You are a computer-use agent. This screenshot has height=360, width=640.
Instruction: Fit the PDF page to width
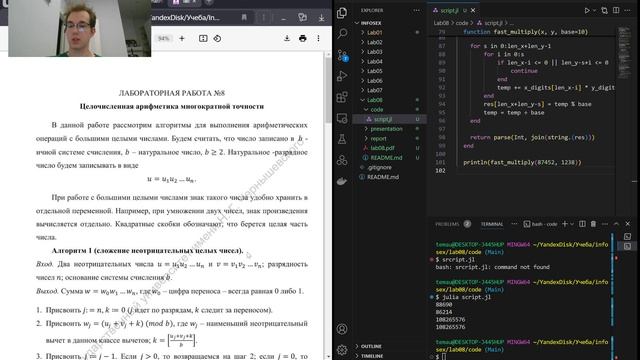203,38
